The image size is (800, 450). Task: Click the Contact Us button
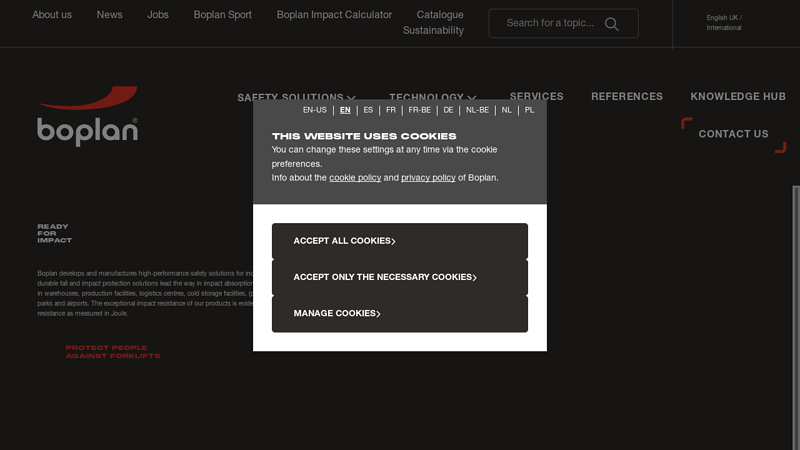pos(733,134)
